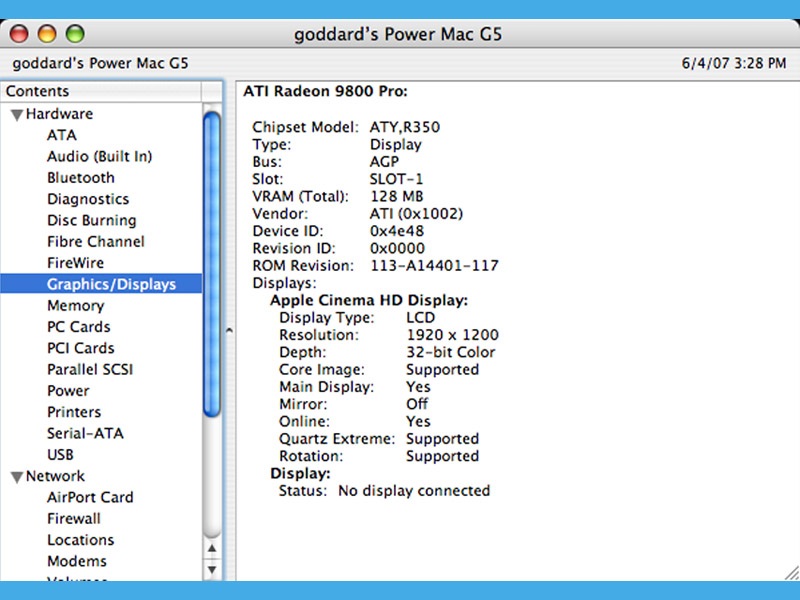Collapse the Hardware disclosure triangle
This screenshot has height=600, width=800.
point(16,114)
